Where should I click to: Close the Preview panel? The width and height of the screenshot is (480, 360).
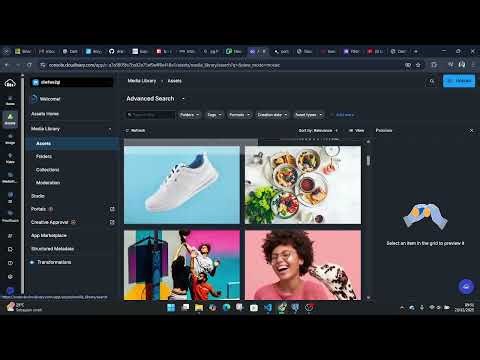coord(471,130)
